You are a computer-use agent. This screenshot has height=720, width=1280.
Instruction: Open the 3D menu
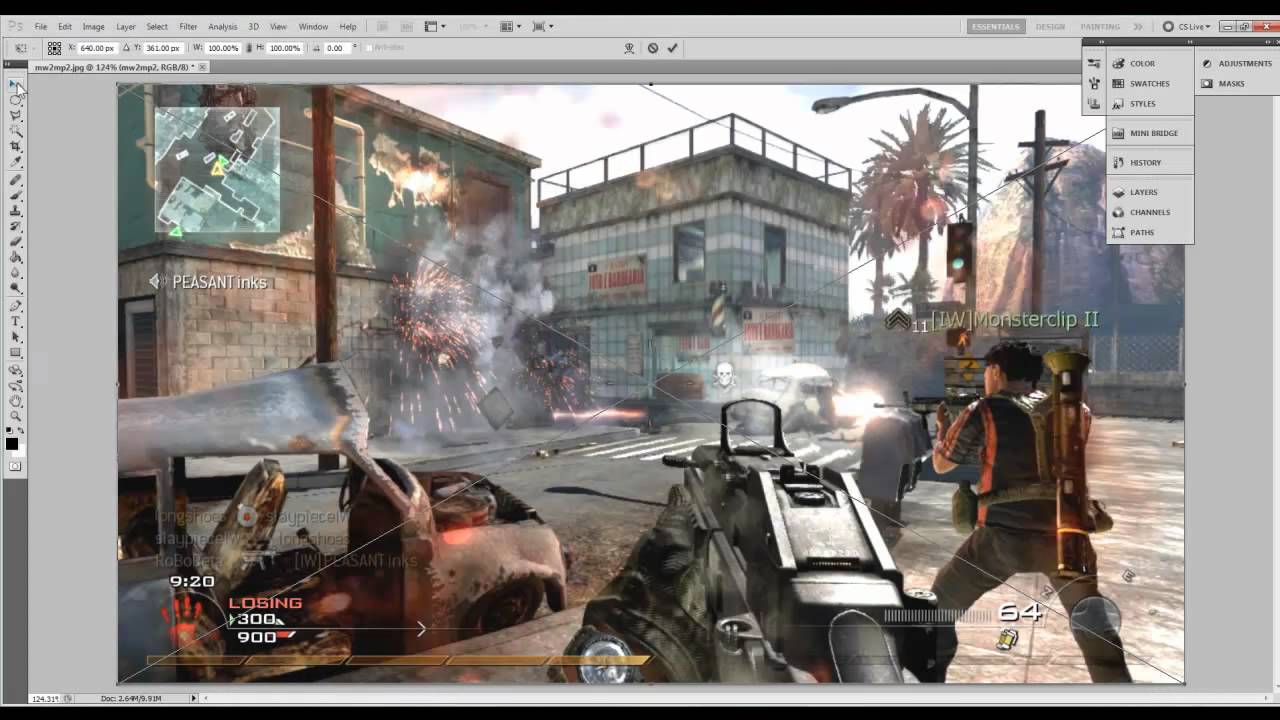tap(254, 27)
